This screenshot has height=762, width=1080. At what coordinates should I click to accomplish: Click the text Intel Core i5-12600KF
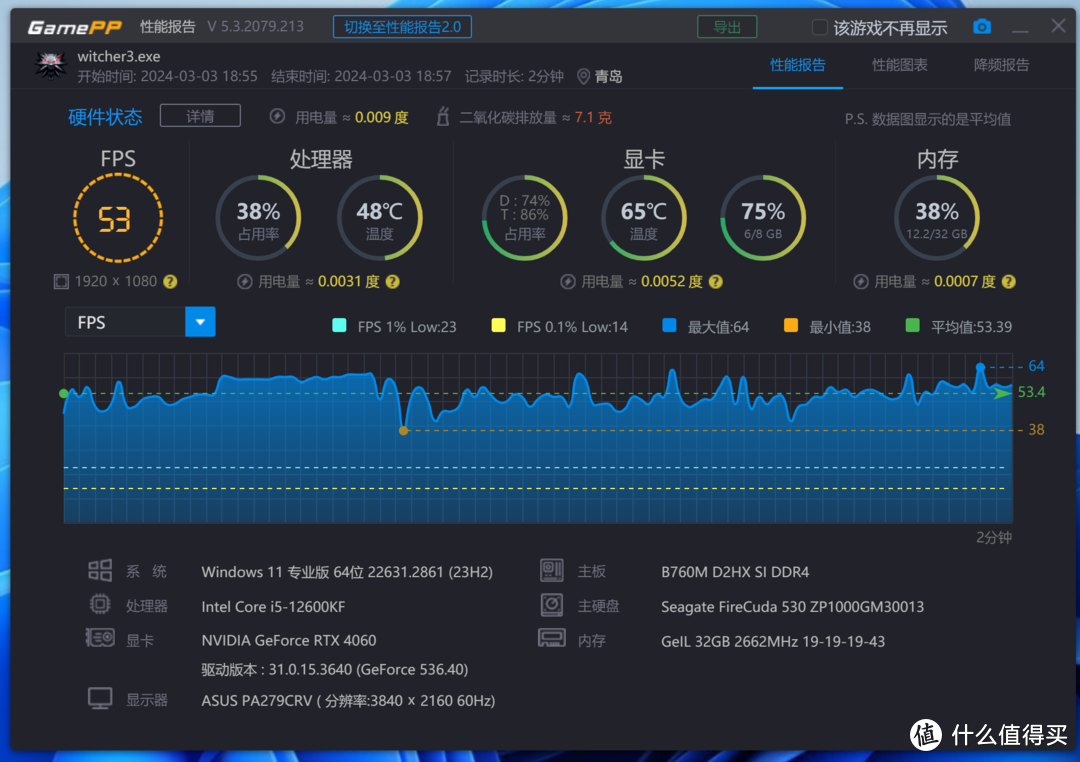coord(273,606)
